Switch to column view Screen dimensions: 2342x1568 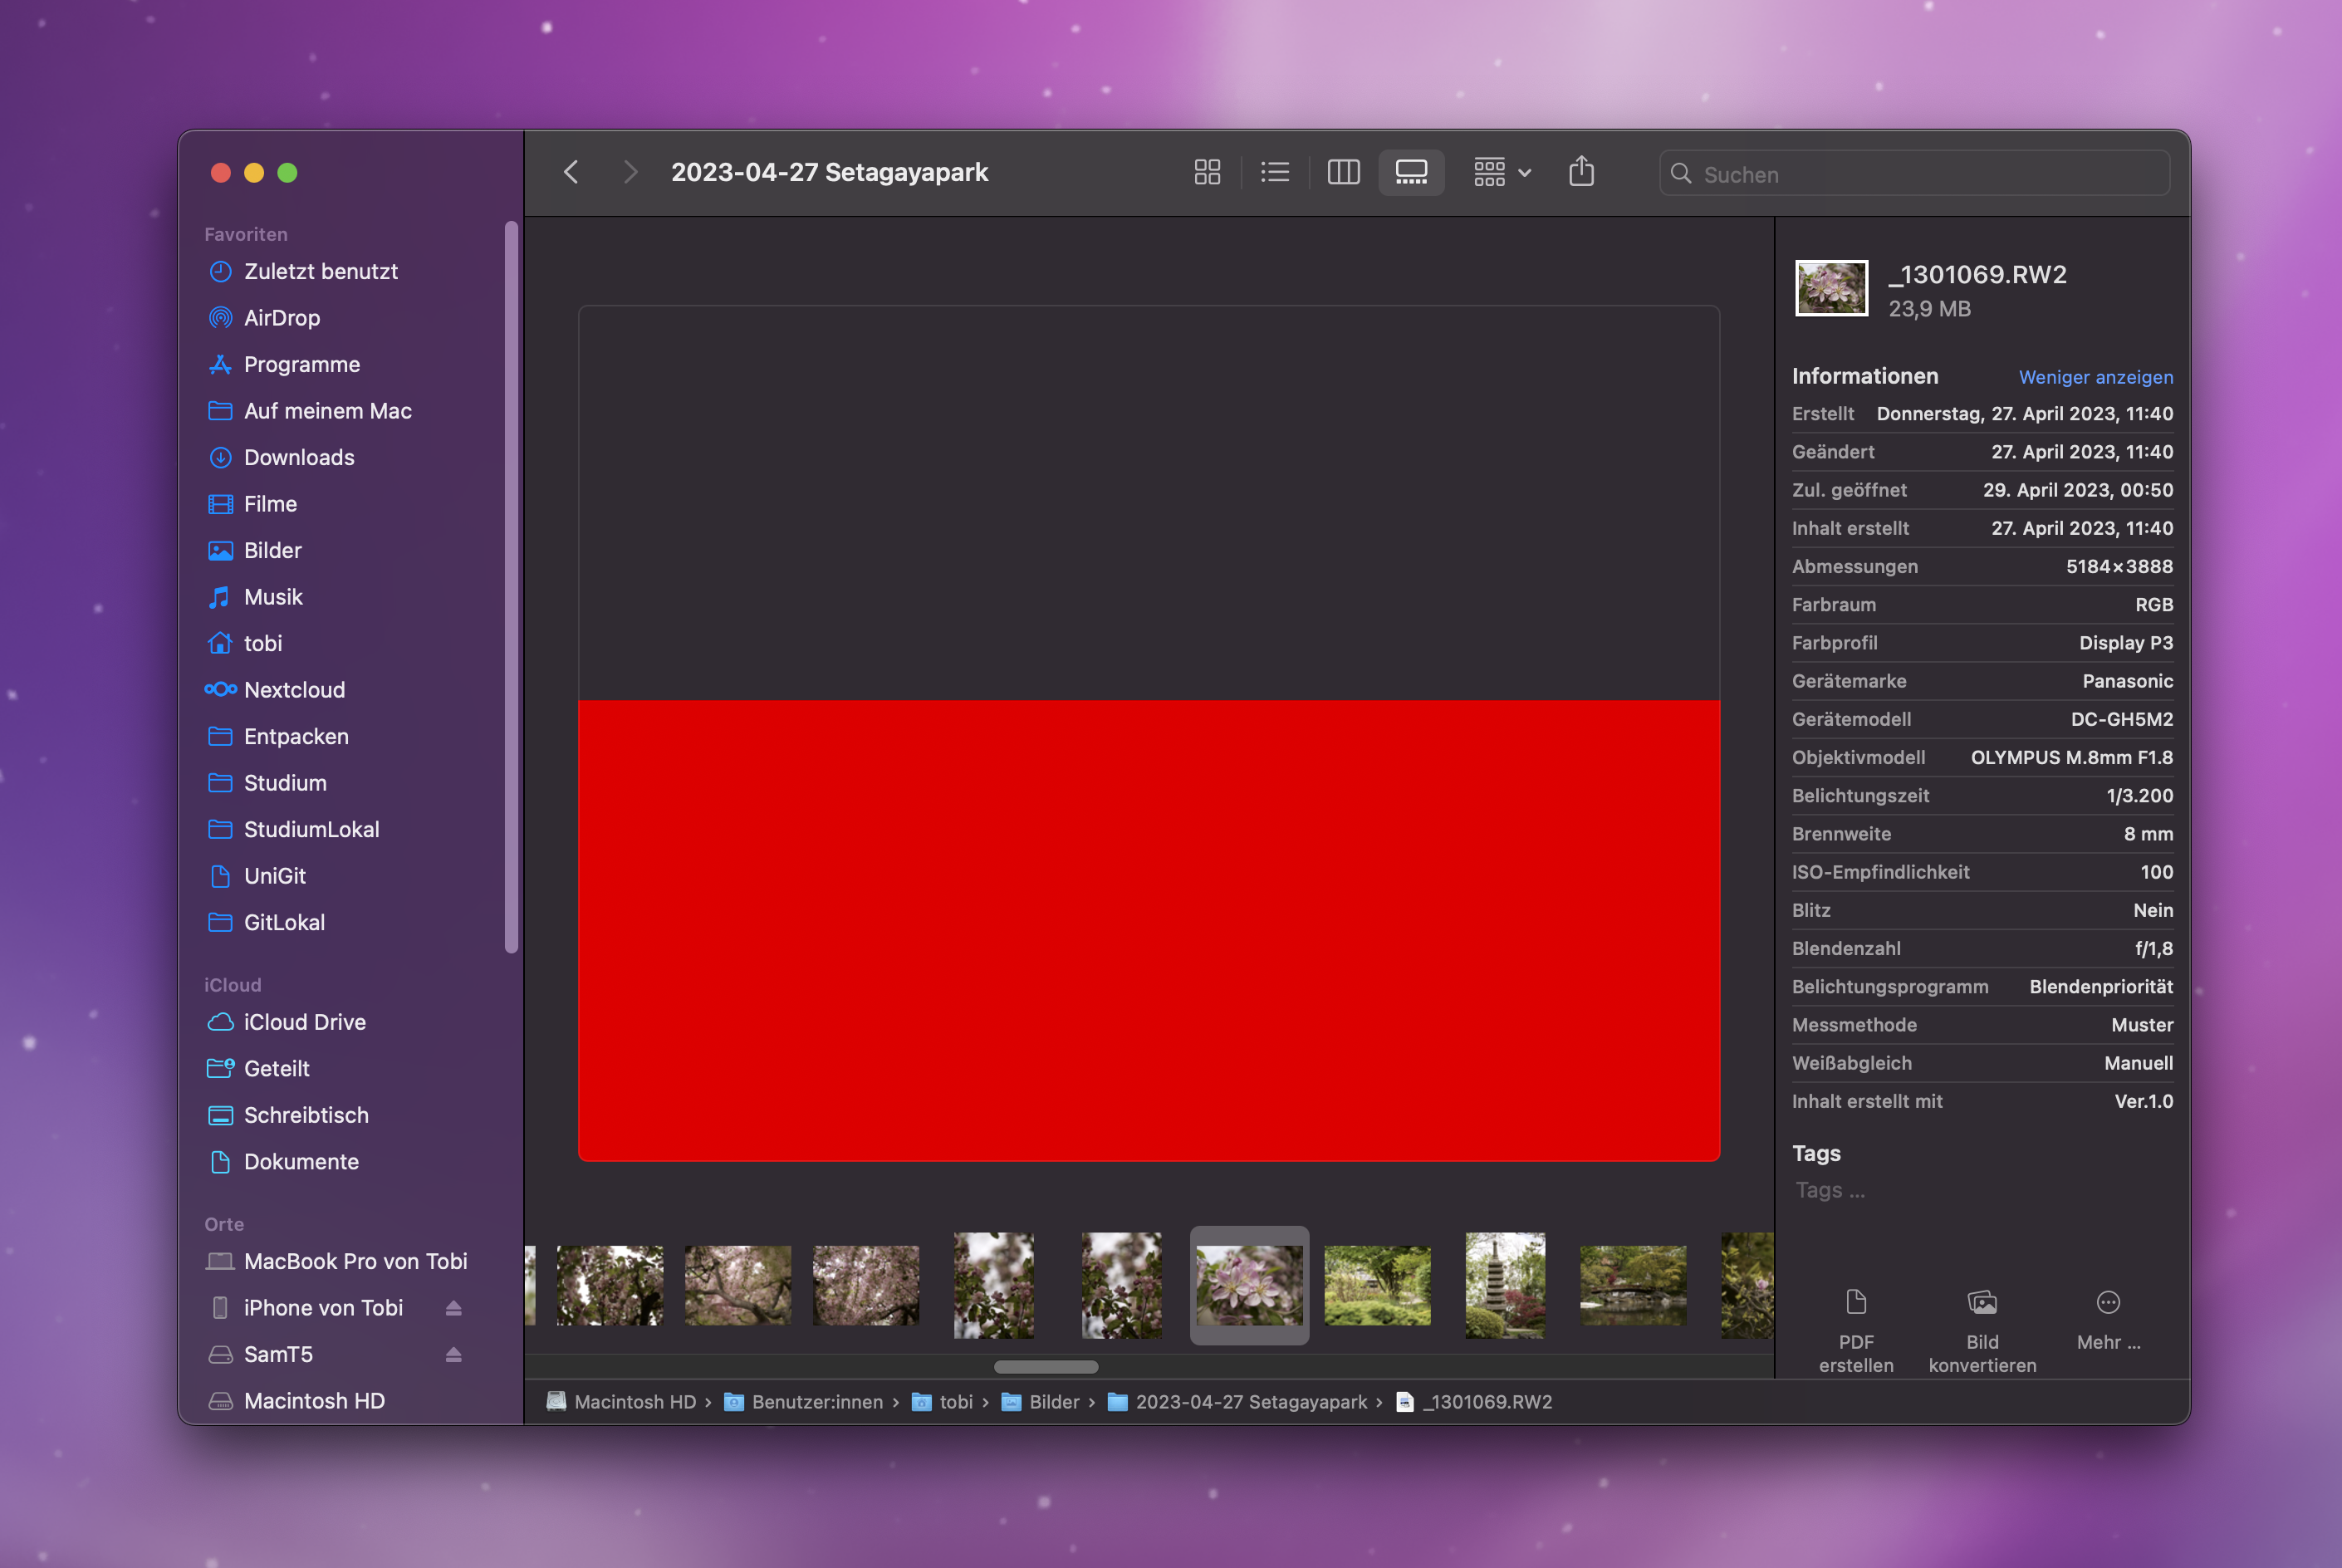pos(1343,173)
